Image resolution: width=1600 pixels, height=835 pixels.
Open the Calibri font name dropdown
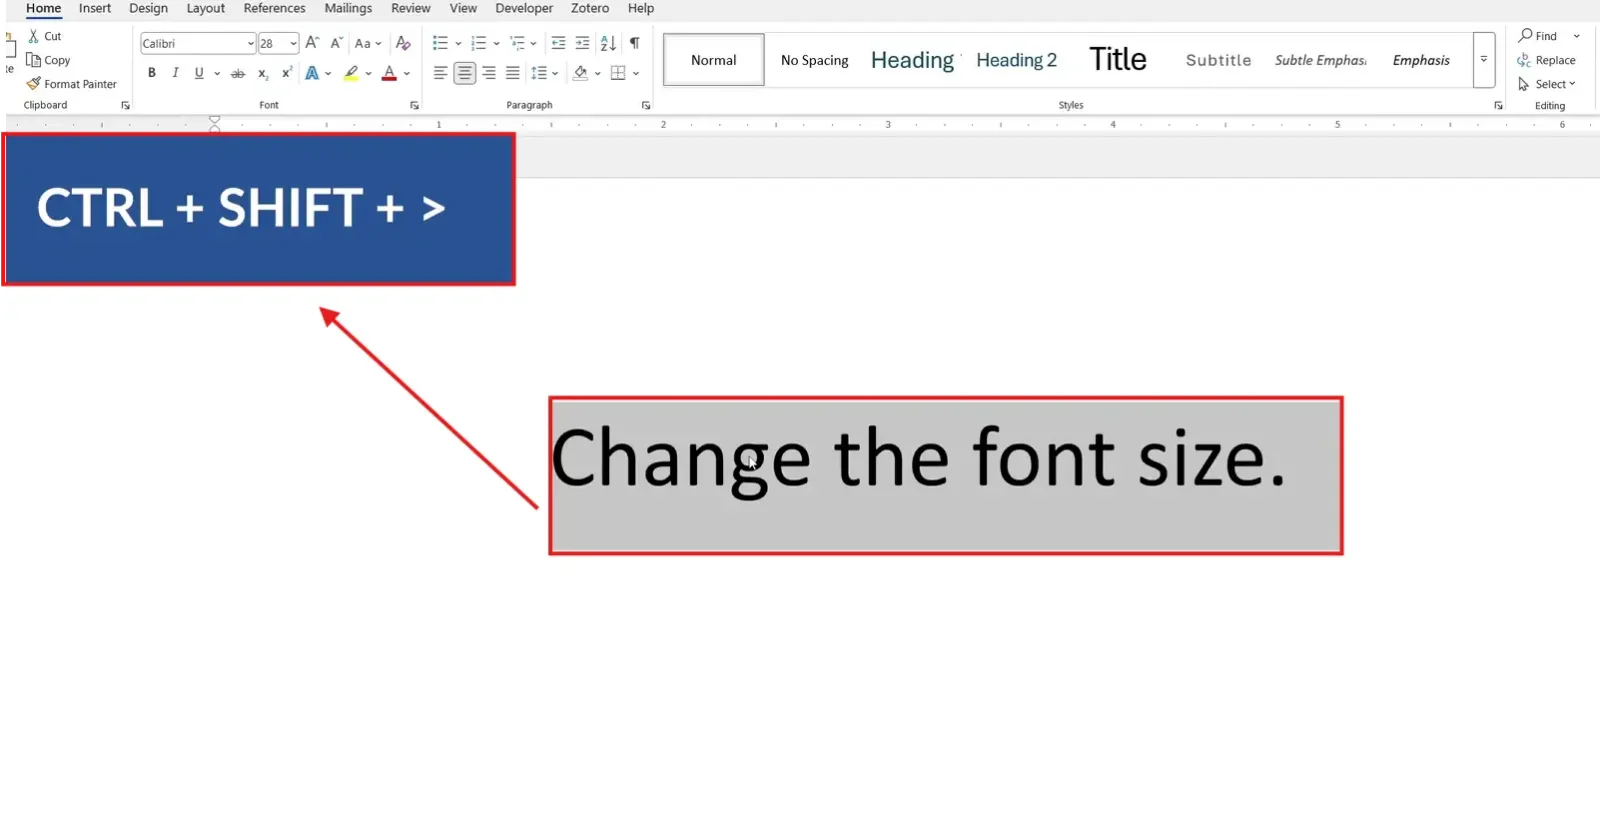[251, 43]
